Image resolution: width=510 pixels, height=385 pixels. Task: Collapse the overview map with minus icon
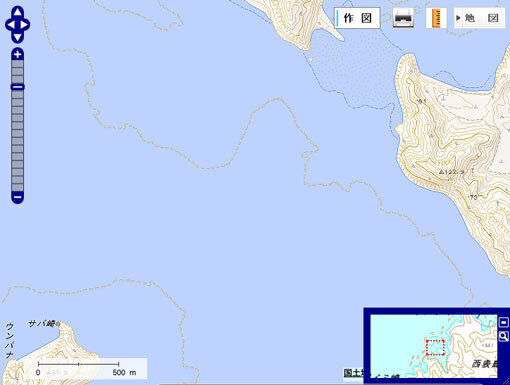click(503, 322)
